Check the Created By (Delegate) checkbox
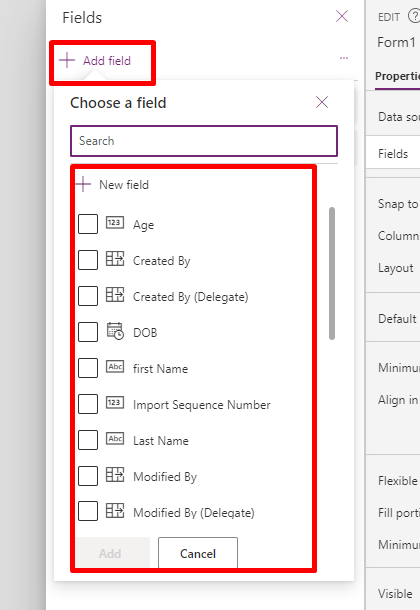The height and width of the screenshot is (610, 420). [x=88, y=296]
